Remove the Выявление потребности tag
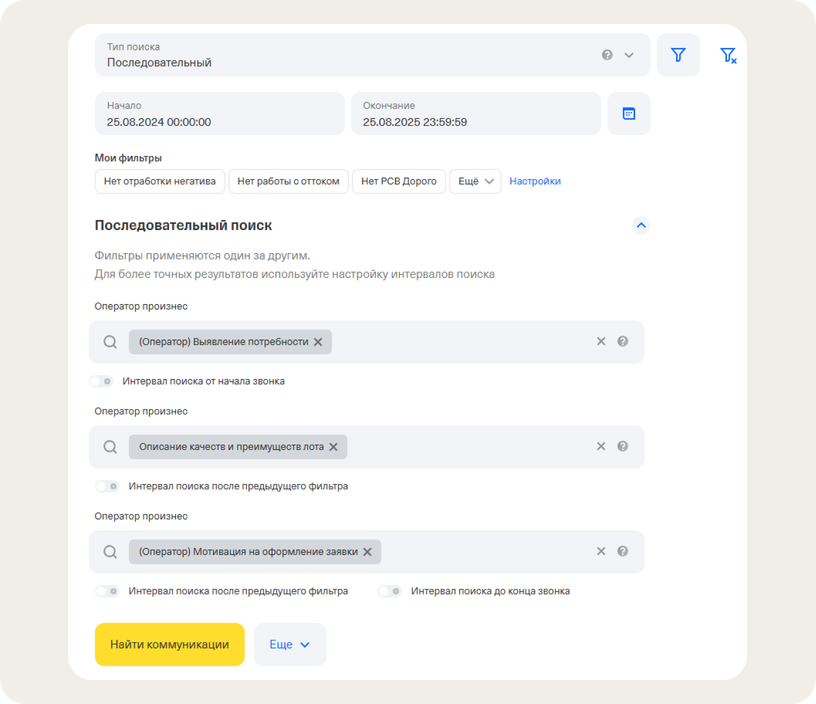This screenshot has height=704, width=816. tap(318, 342)
